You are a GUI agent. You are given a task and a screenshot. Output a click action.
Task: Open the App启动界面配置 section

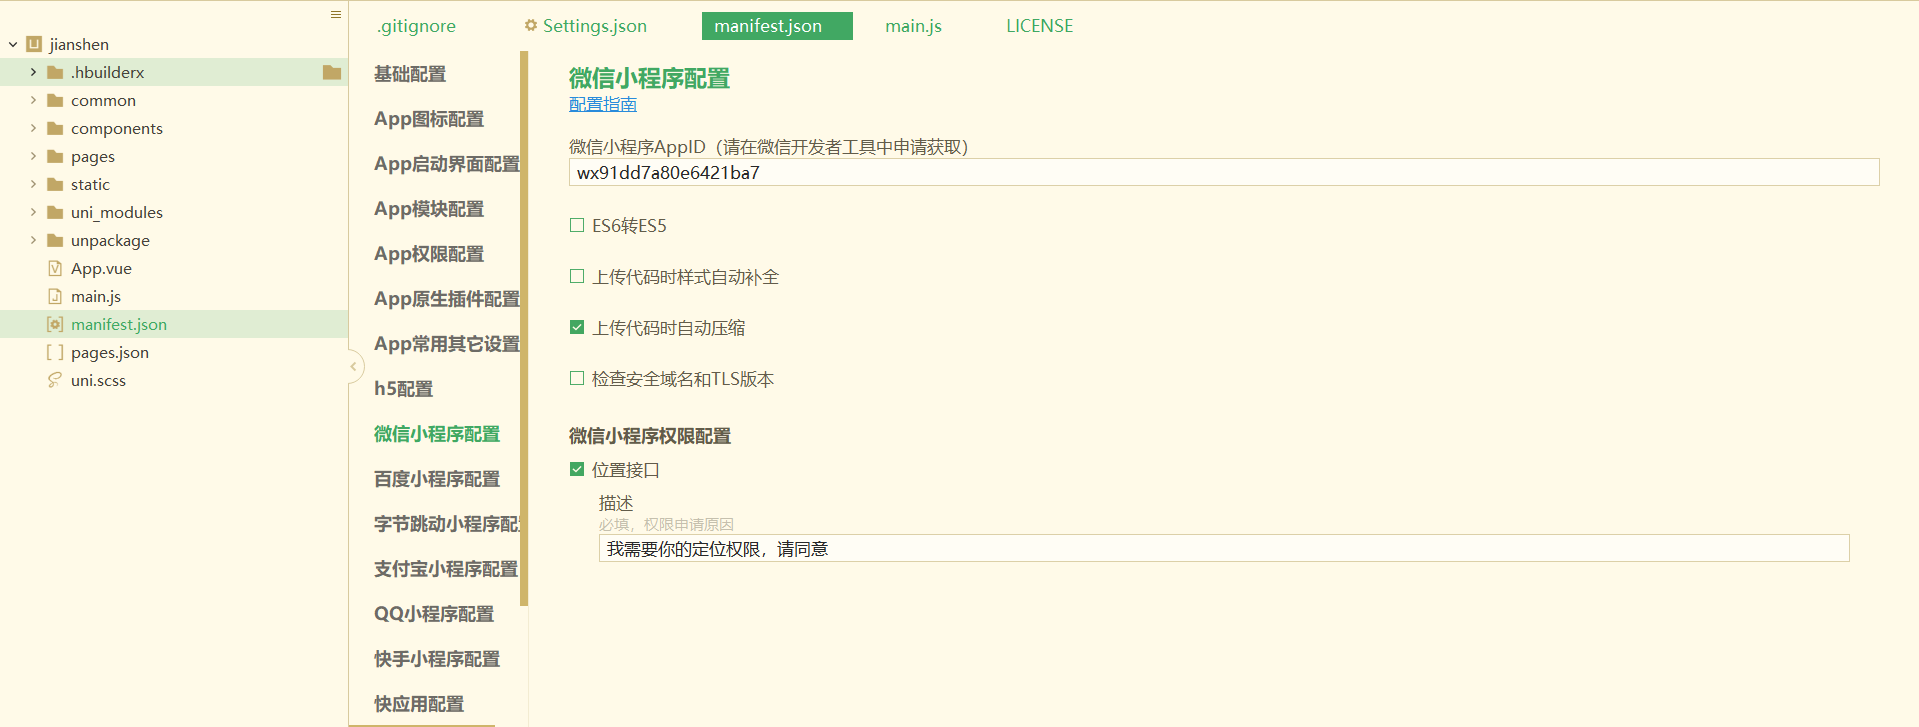447,164
